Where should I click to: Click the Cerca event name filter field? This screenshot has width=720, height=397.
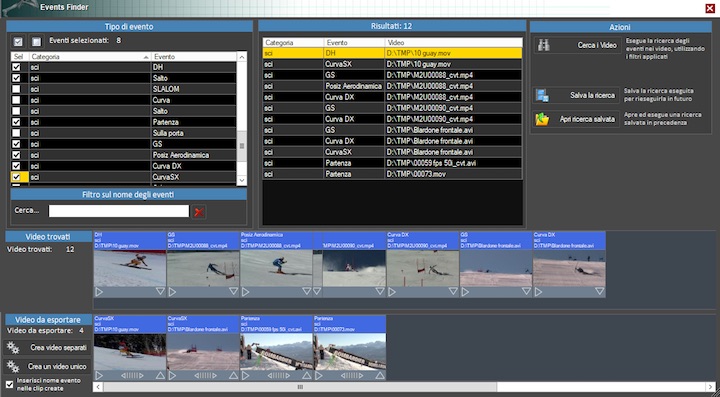pyautogui.click(x=118, y=211)
